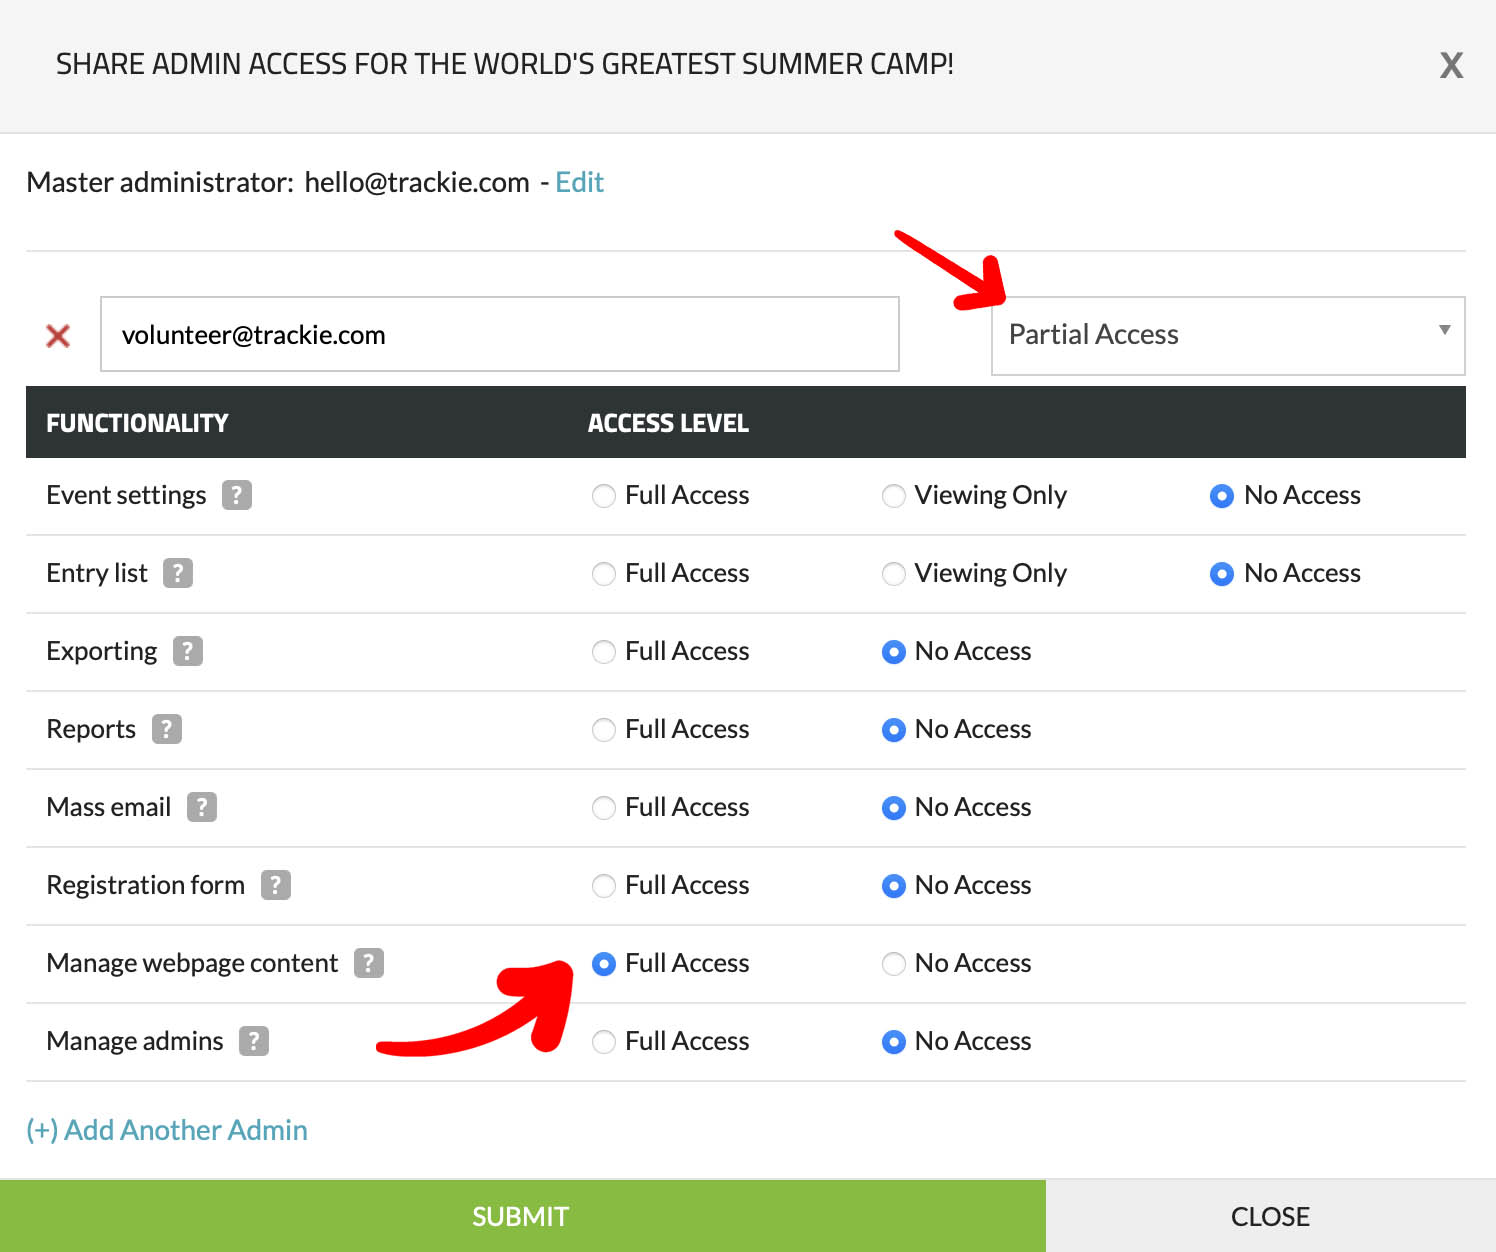Click the Edit master administrator link
The image size is (1496, 1252).
(x=579, y=182)
